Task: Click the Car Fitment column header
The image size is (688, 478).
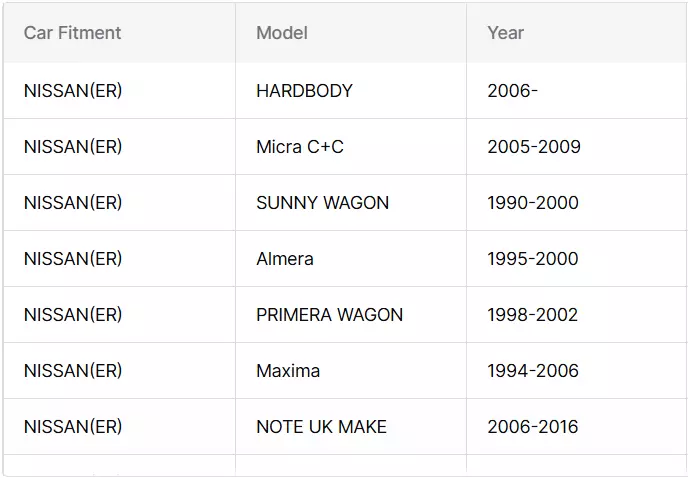Action: pyautogui.click(x=119, y=33)
